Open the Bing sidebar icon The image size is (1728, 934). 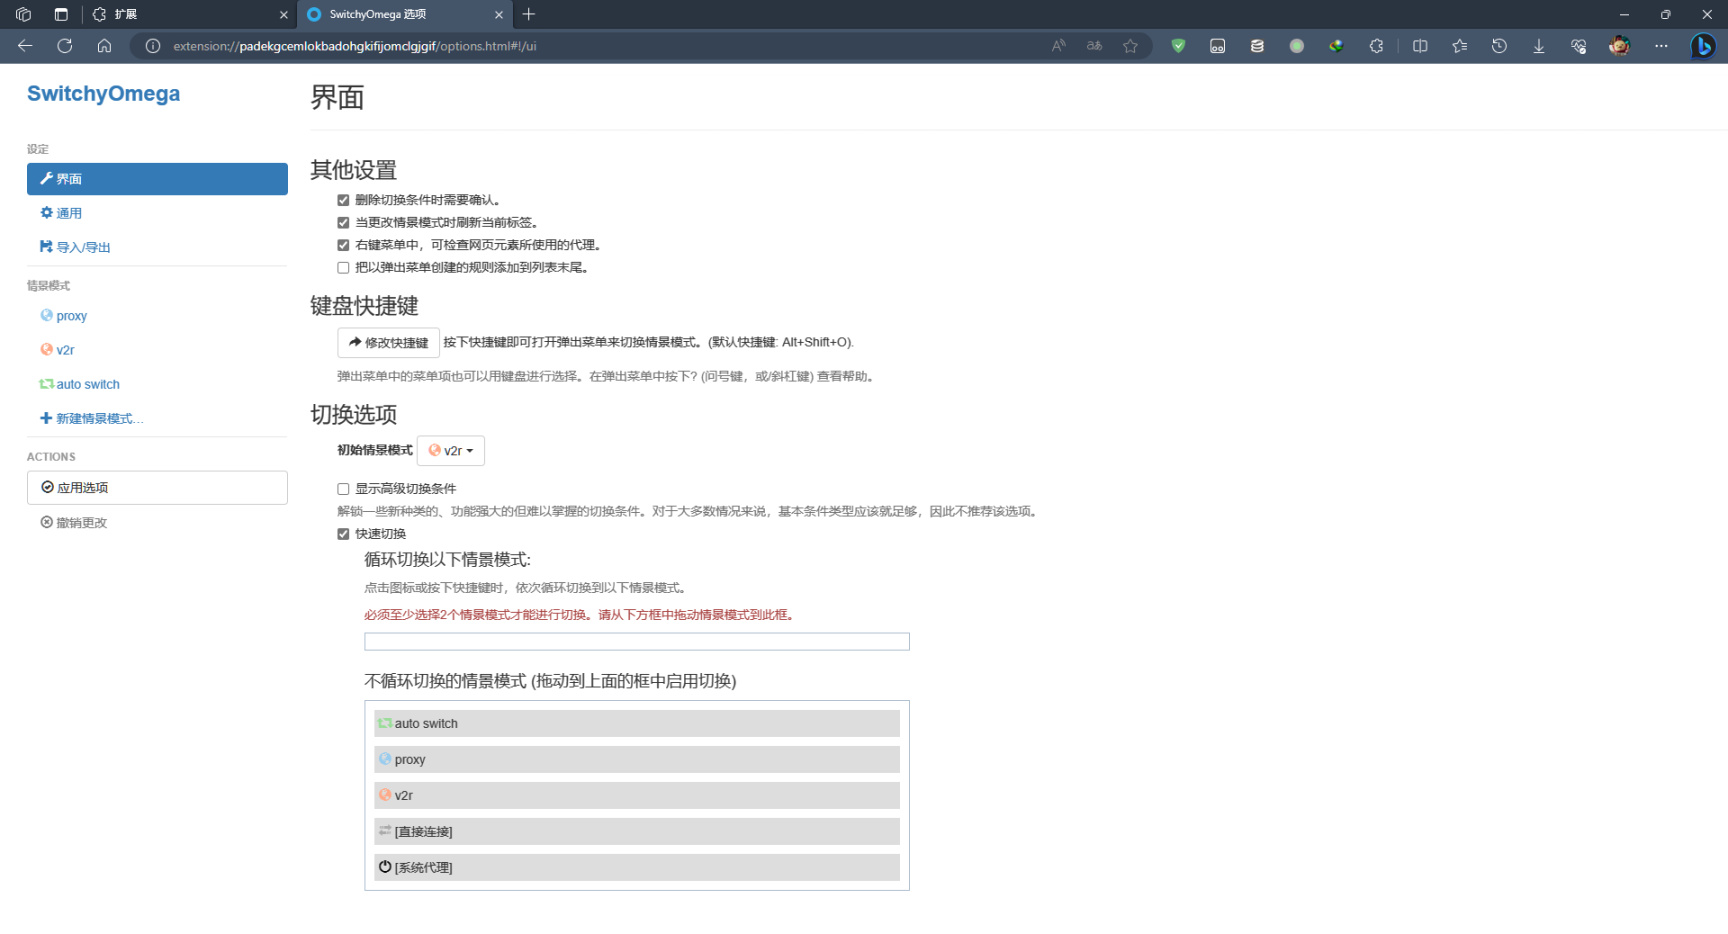click(1703, 46)
